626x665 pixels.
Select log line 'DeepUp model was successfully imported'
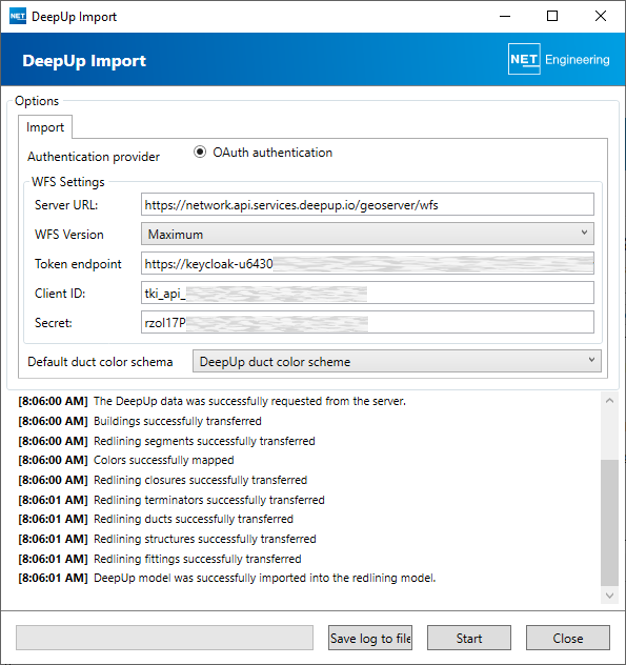tap(227, 578)
